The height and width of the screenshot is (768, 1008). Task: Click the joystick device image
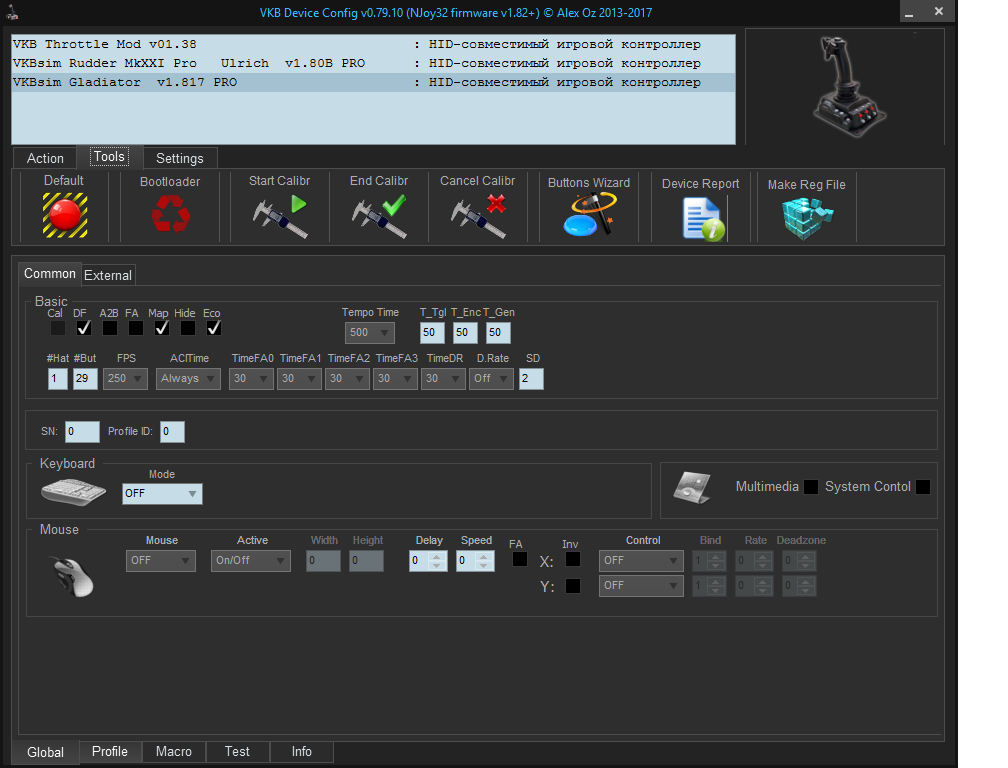point(848,87)
